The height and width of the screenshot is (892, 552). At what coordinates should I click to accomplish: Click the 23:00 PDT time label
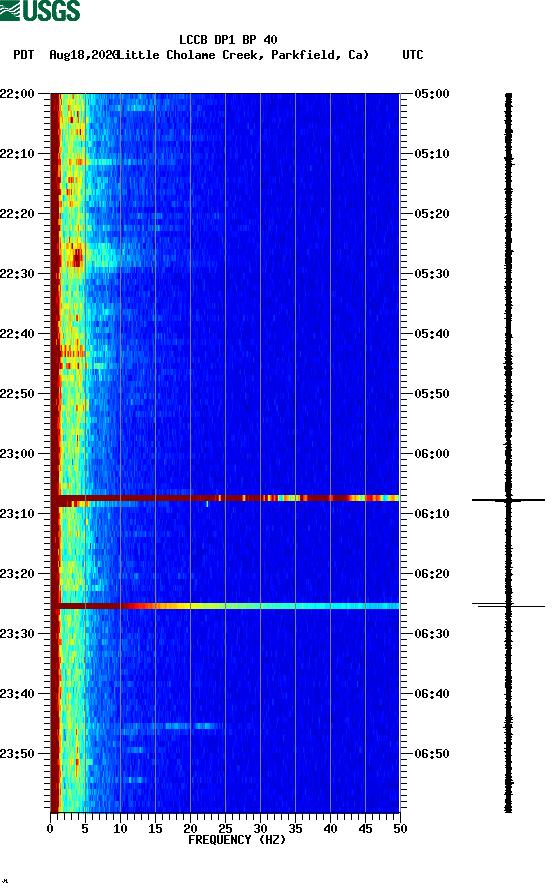(17, 454)
